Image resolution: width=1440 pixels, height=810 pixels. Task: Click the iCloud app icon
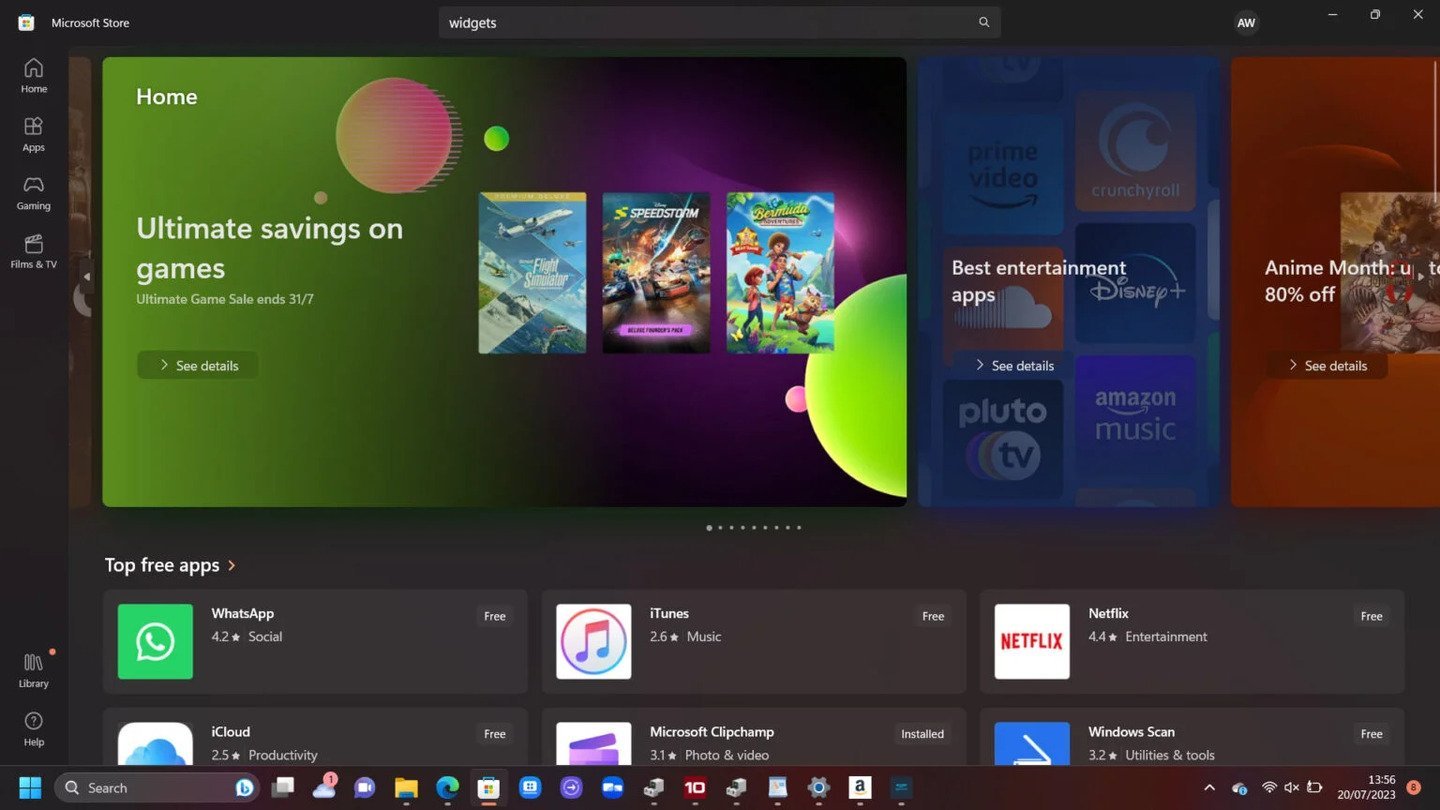coord(155,743)
